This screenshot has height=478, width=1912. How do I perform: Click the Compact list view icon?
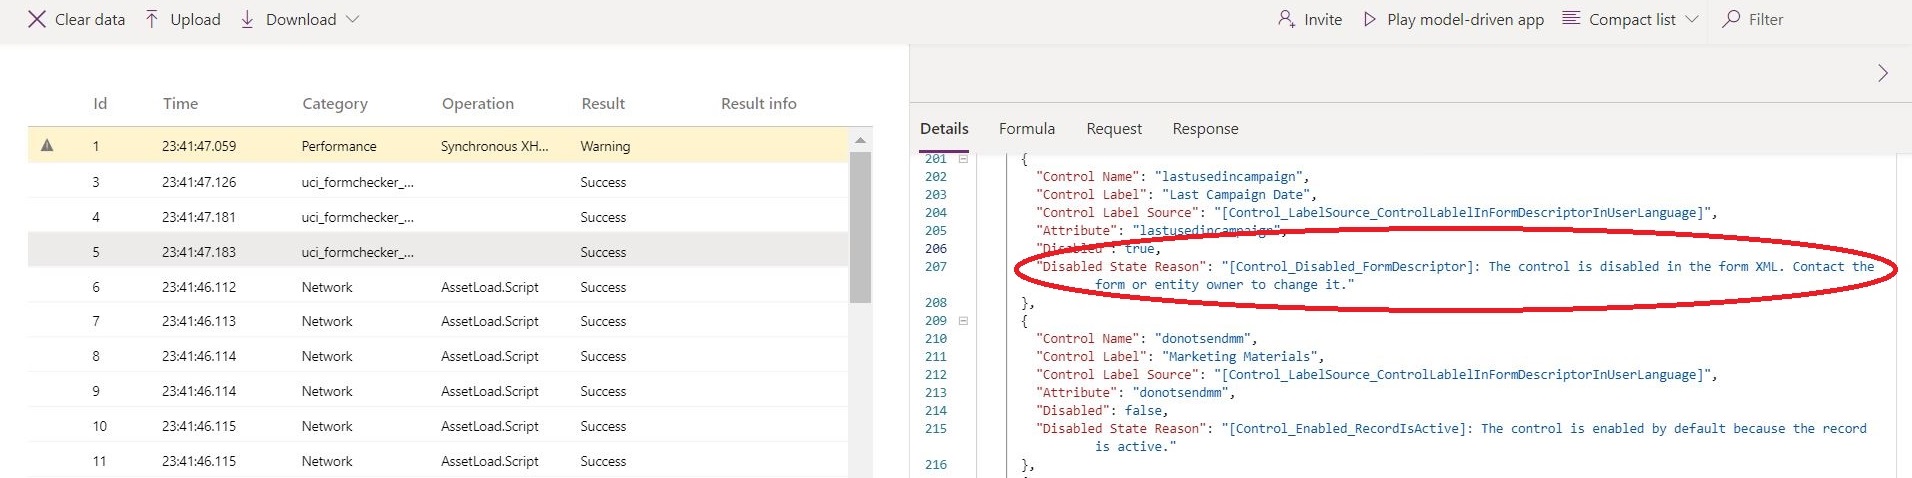(x=1571, y=19)
